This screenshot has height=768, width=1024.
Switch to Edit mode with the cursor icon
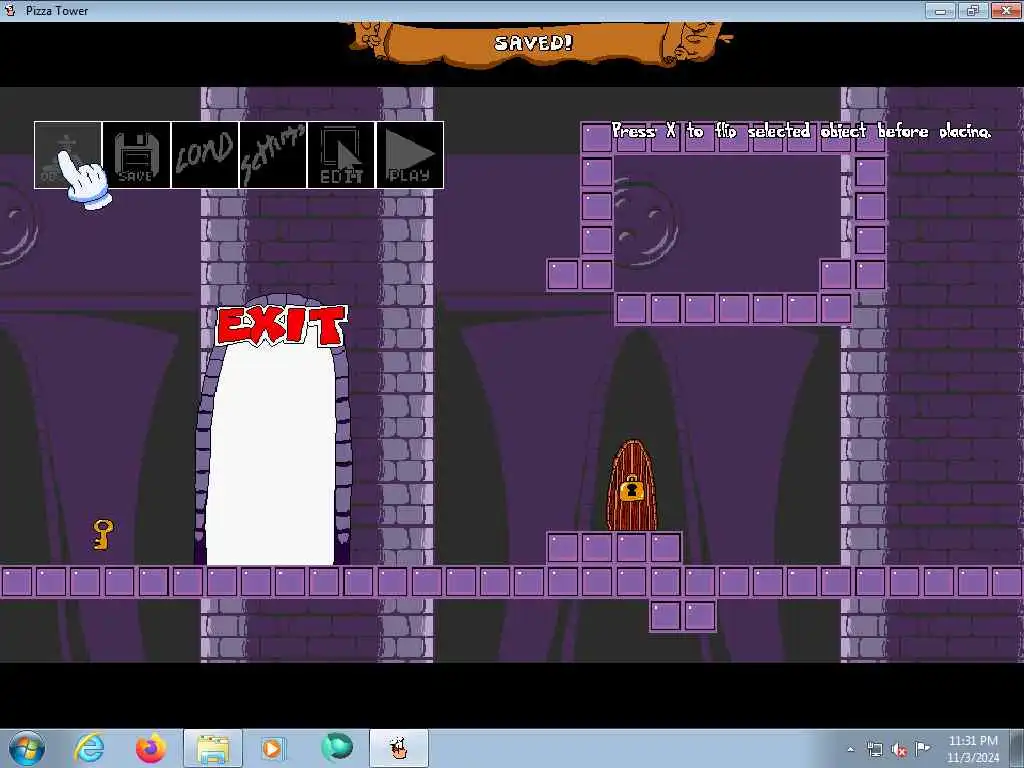341,155
